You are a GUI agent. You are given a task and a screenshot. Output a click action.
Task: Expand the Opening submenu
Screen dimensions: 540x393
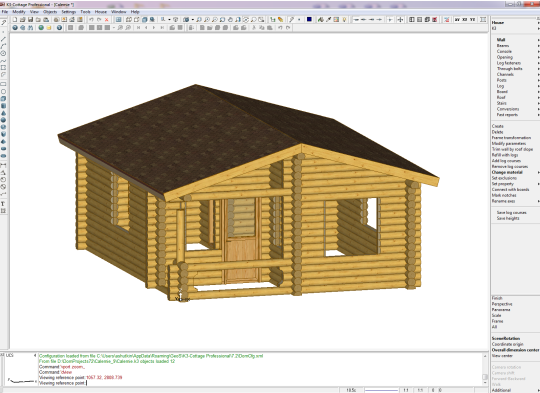[517, 57]
